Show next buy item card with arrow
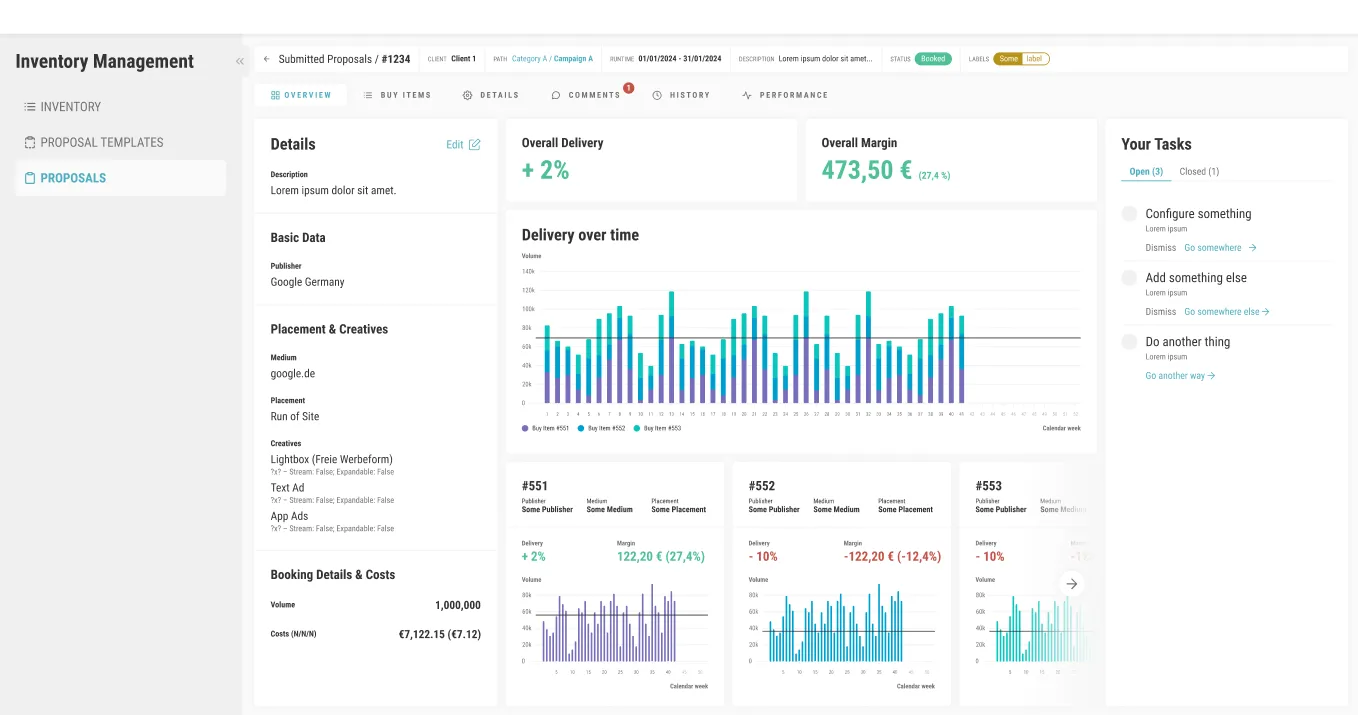 1071,583
